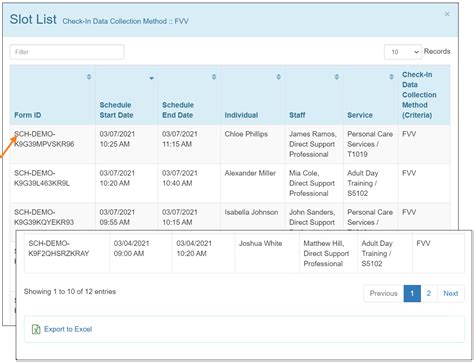Click Chloe Phillips cell
Screen dimensions: 474x362
(246, 134)
